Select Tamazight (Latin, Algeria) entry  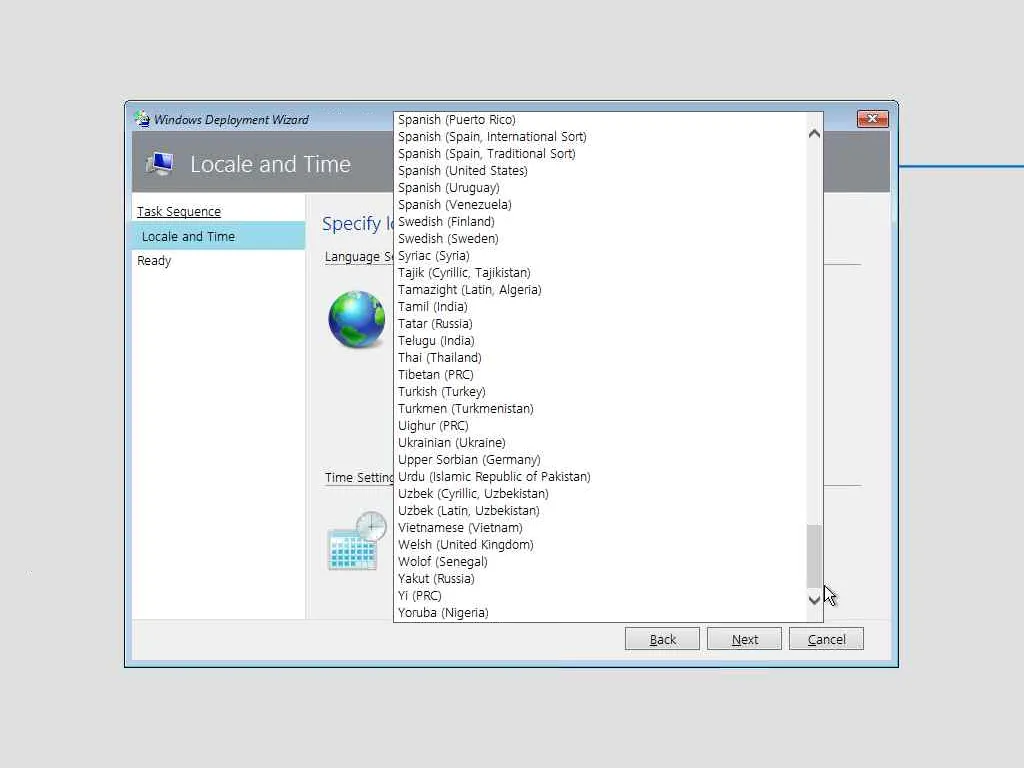[x=601, y=289]
